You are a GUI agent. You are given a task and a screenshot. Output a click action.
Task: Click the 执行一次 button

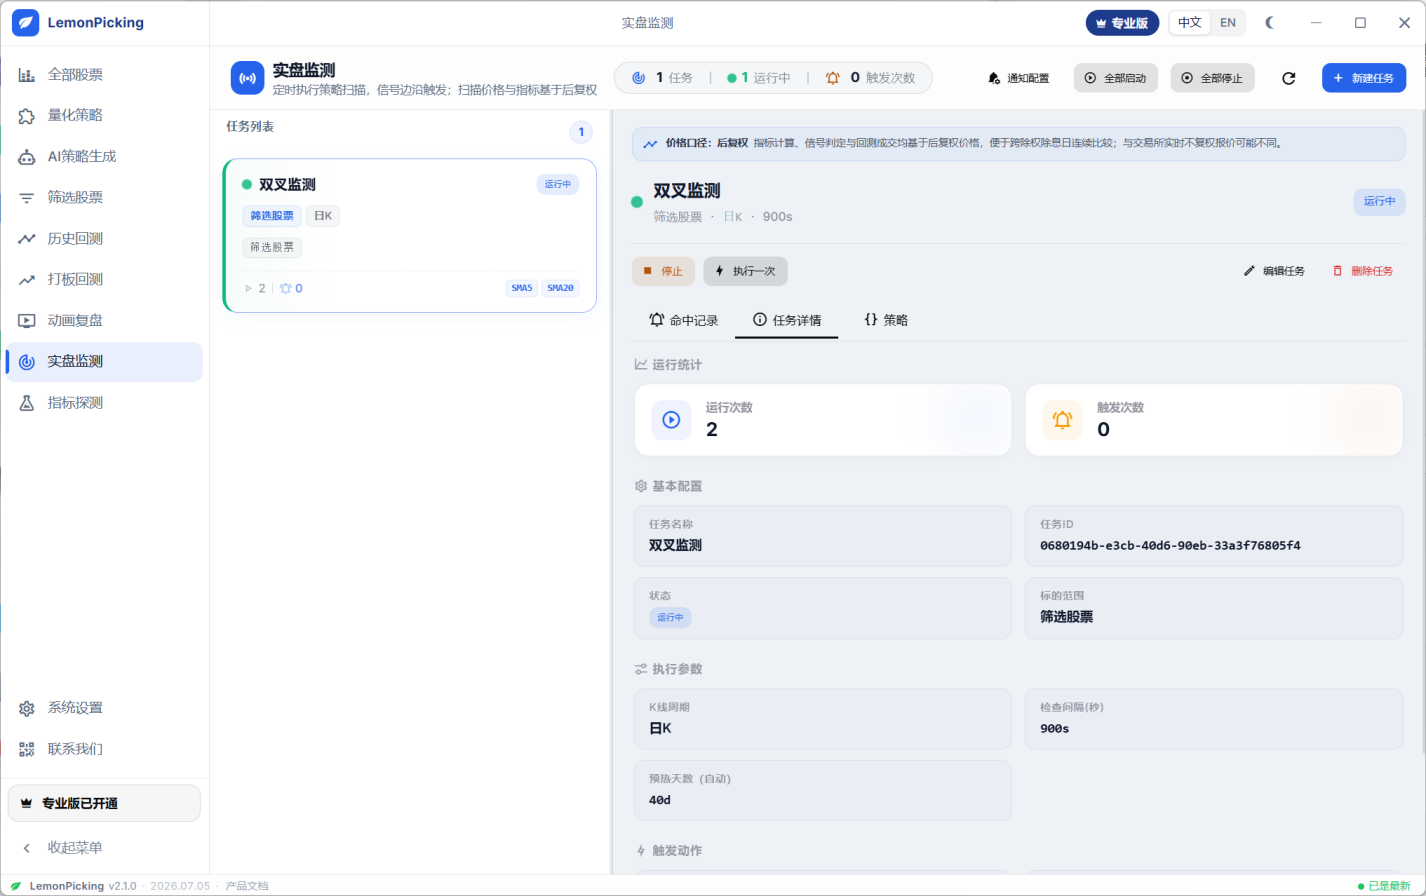pyautogui.click(x=745, y=271)
